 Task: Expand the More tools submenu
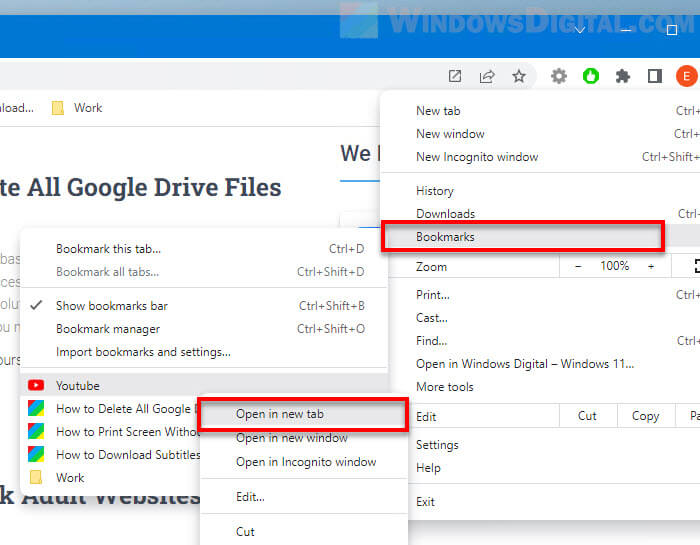coord(542,387)
